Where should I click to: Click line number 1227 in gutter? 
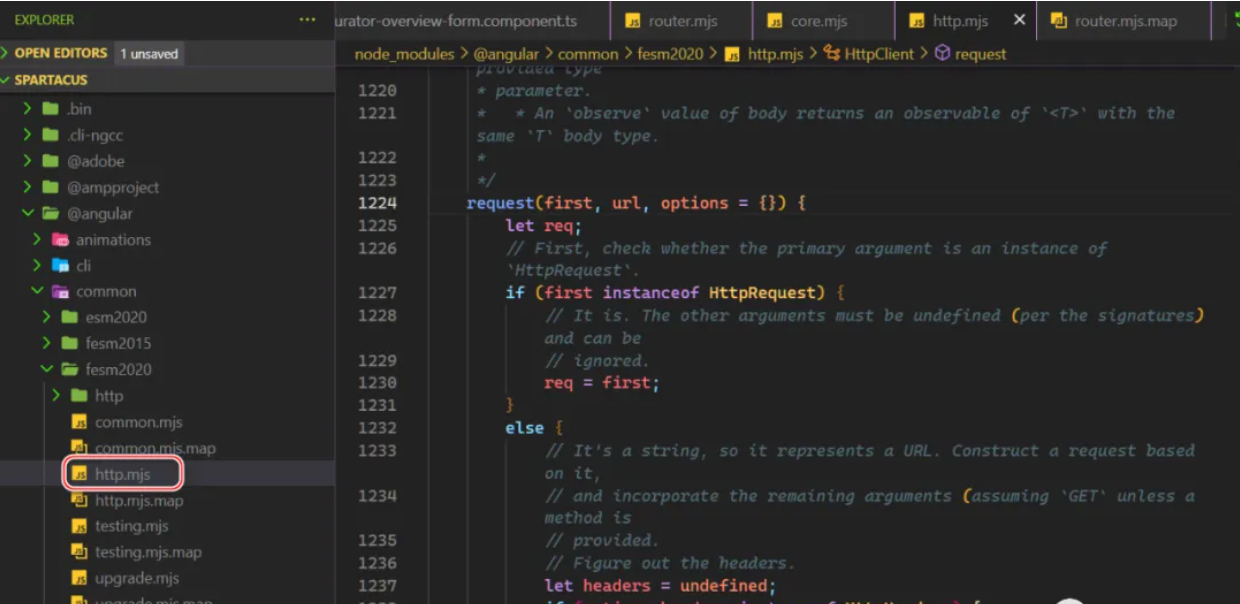(x=377, y=293)
